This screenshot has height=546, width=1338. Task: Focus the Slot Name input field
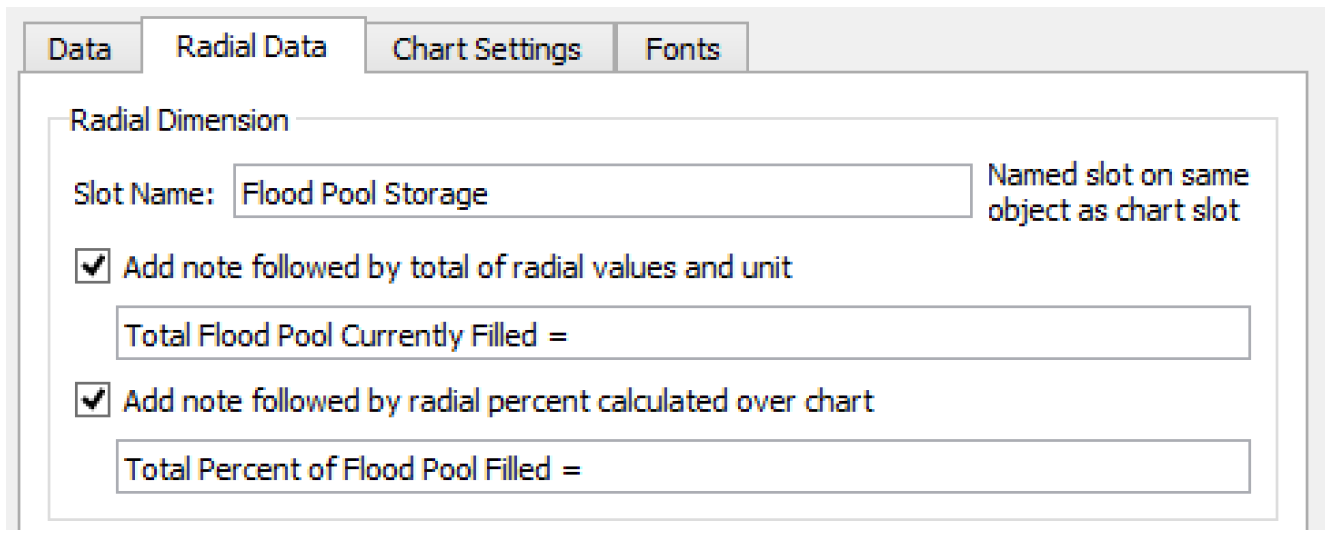(x=602, y=193)
